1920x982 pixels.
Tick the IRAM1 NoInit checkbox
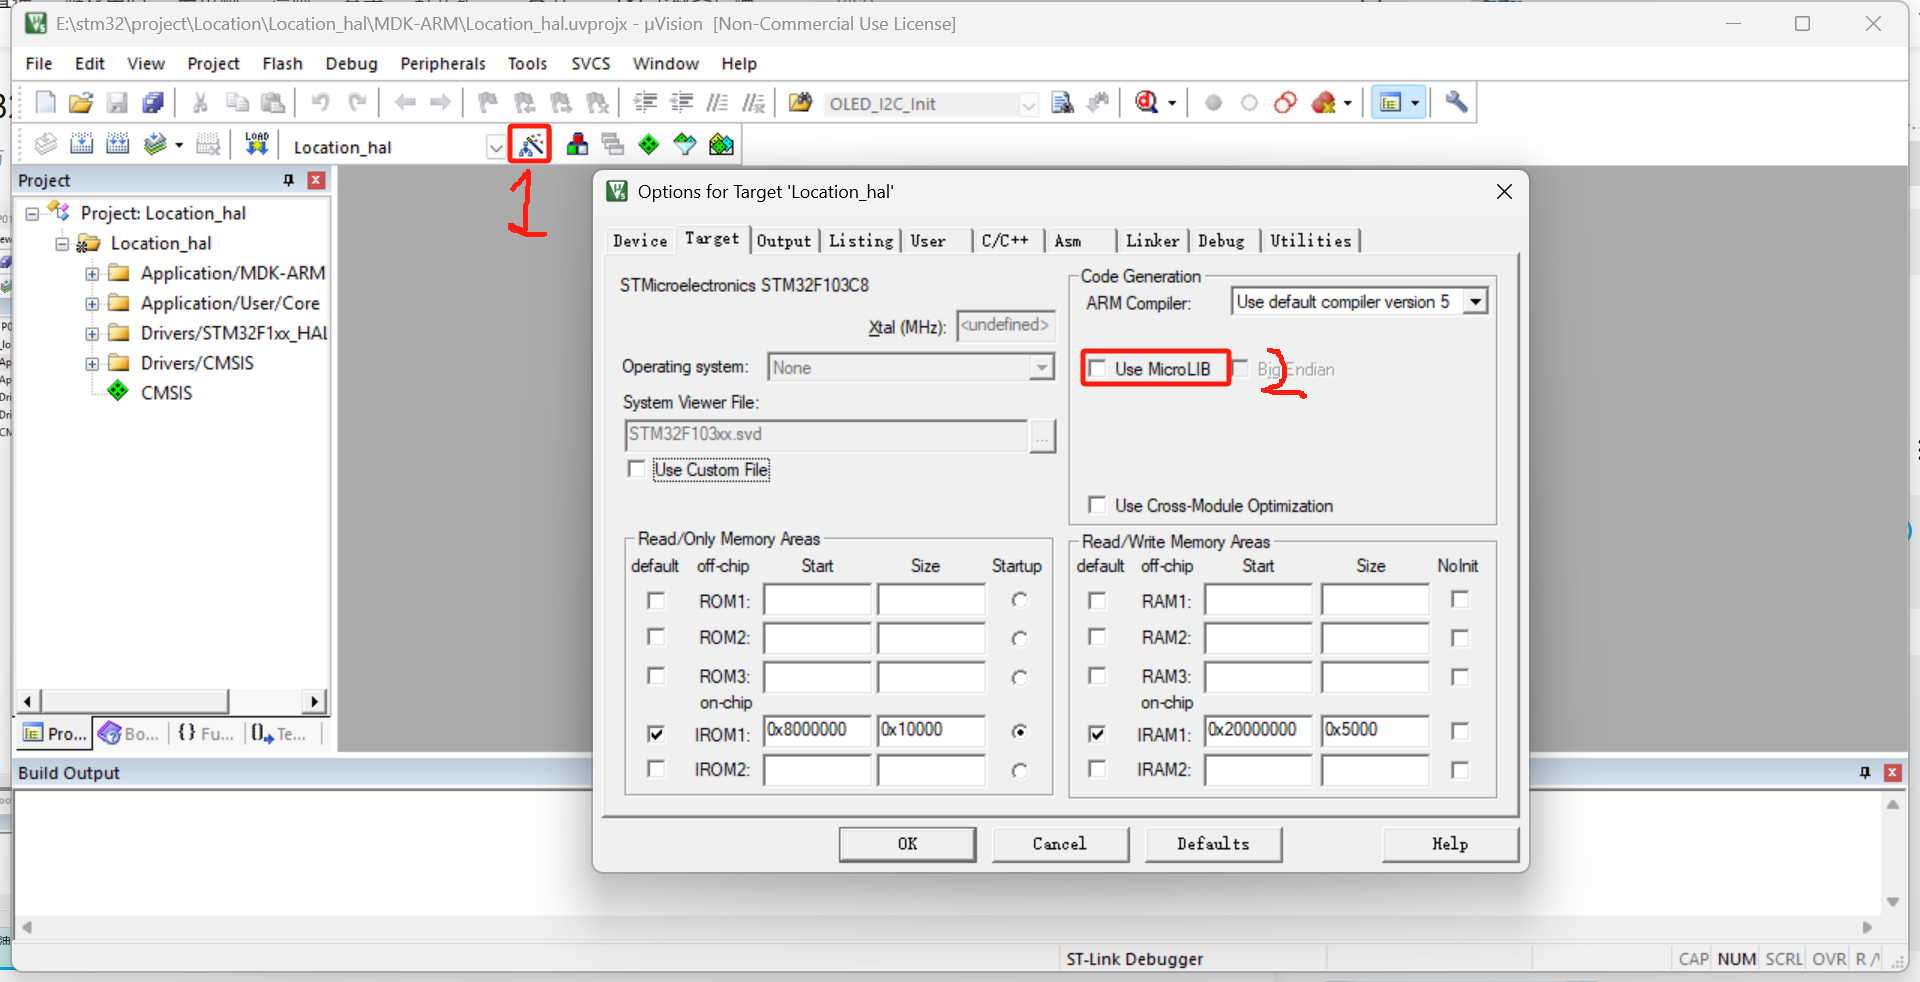coord(1460,731)
